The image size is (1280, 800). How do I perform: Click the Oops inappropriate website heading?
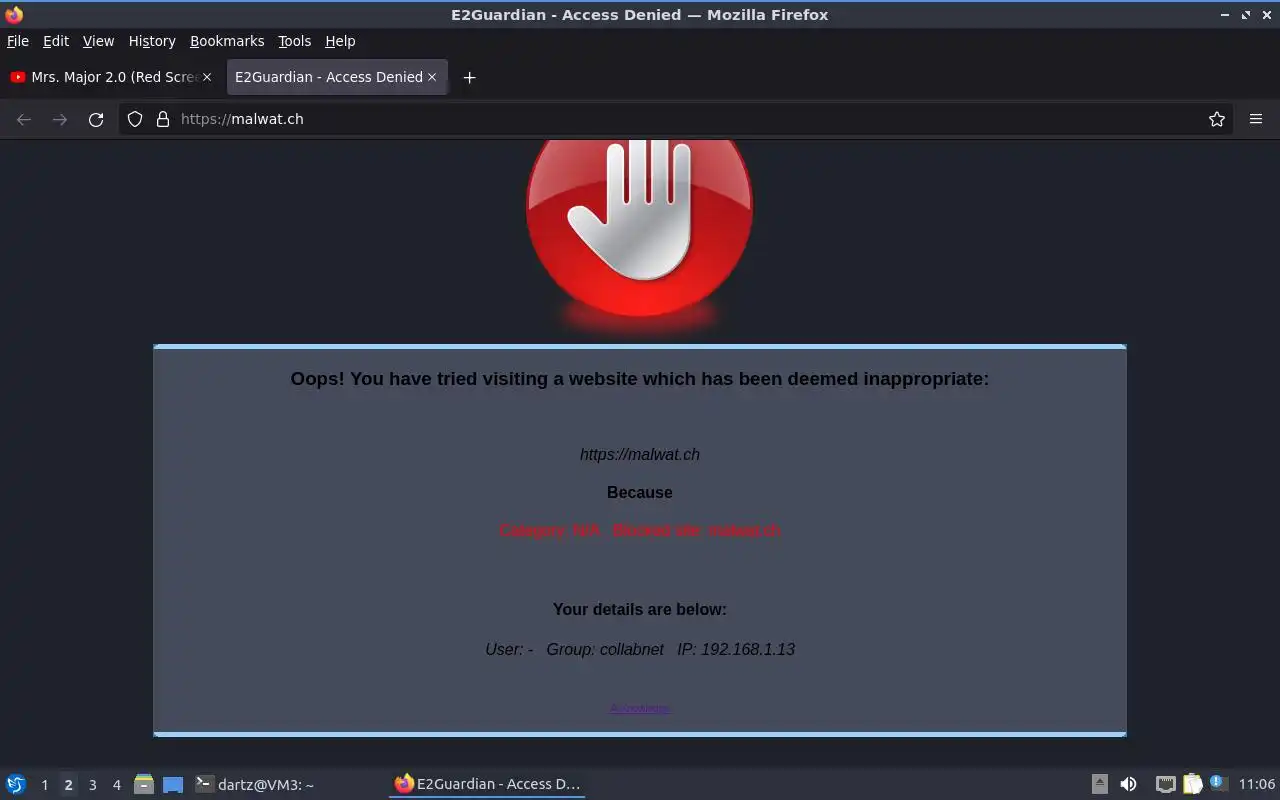point(640,379)
